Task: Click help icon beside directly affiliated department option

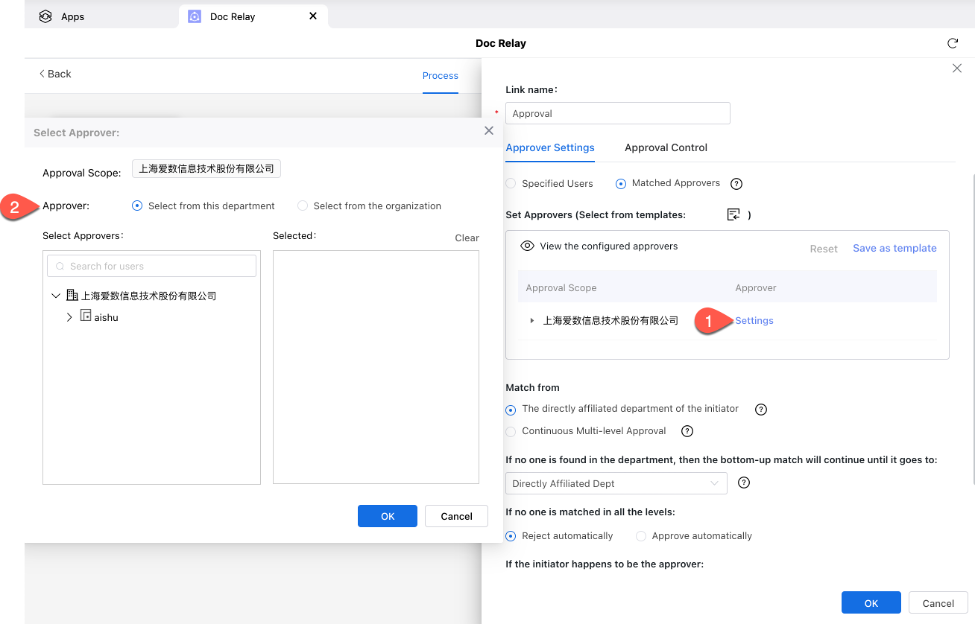Action: (760, 409)
